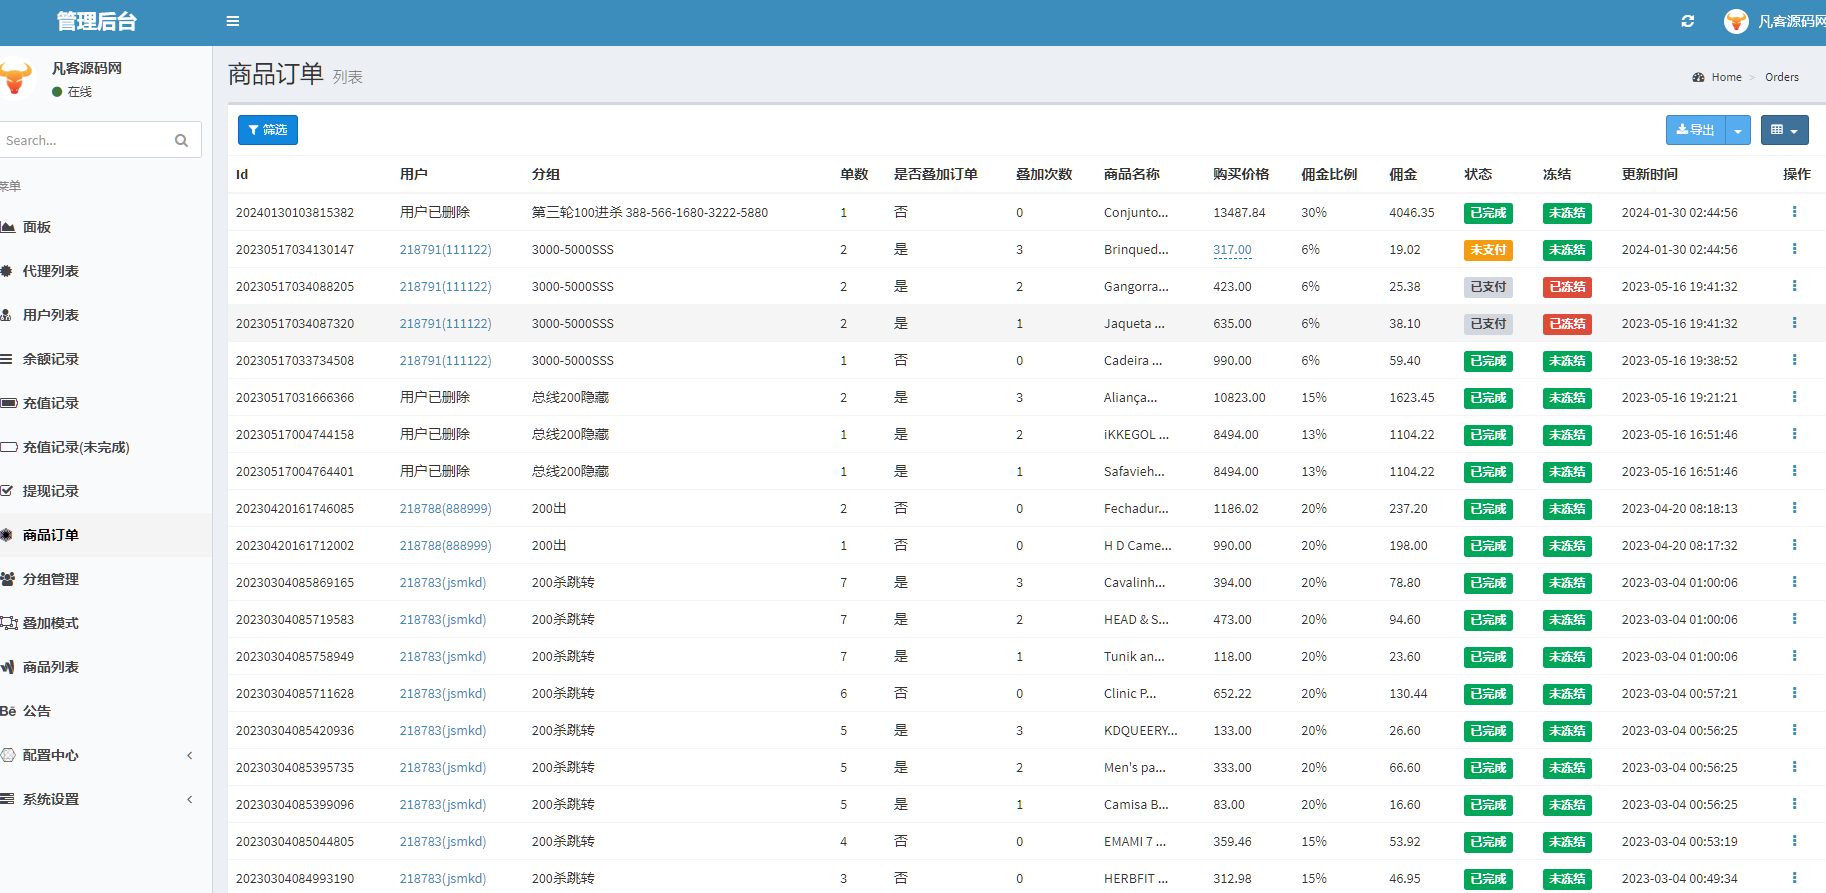Viewport: 1826px width, 893px height.
Task: Toggle the hamburger sidebar menu icon
Action: [232, 21]
